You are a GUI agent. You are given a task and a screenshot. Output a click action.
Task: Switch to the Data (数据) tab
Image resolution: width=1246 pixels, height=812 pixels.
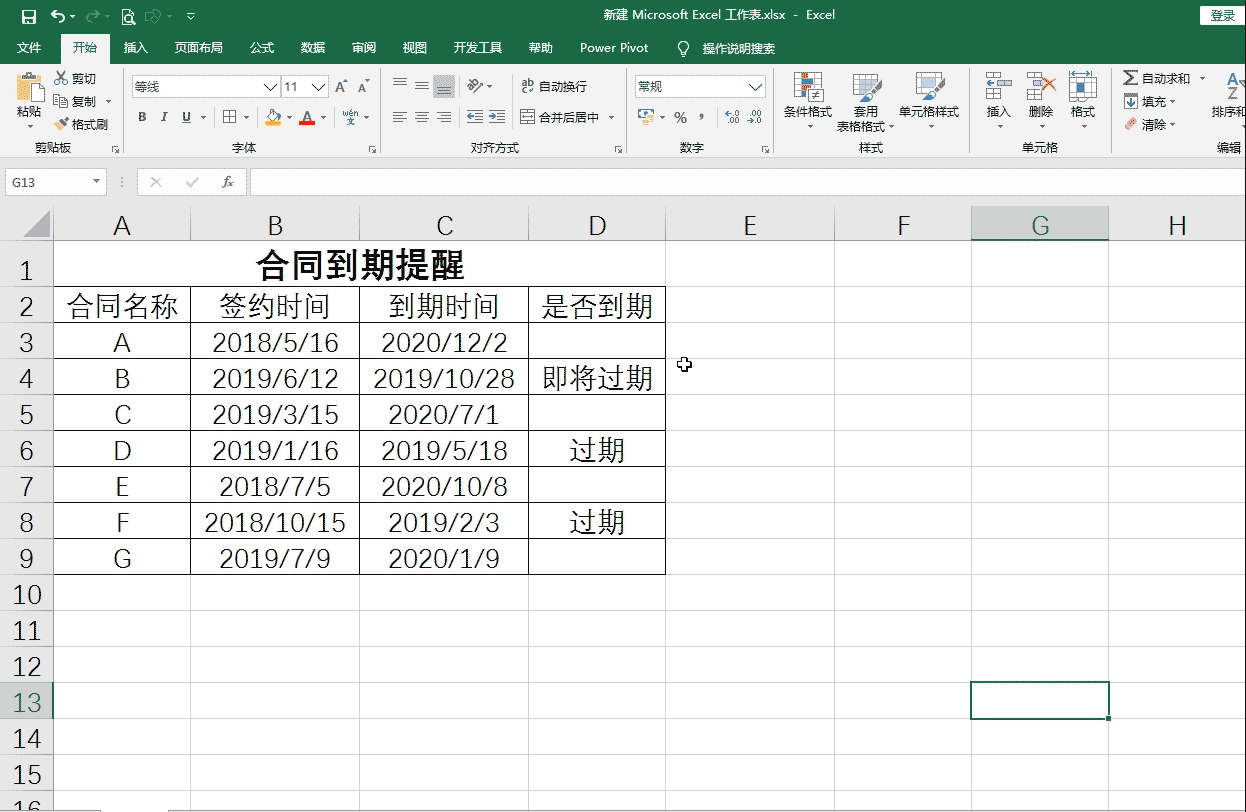(x=313, y=48)
